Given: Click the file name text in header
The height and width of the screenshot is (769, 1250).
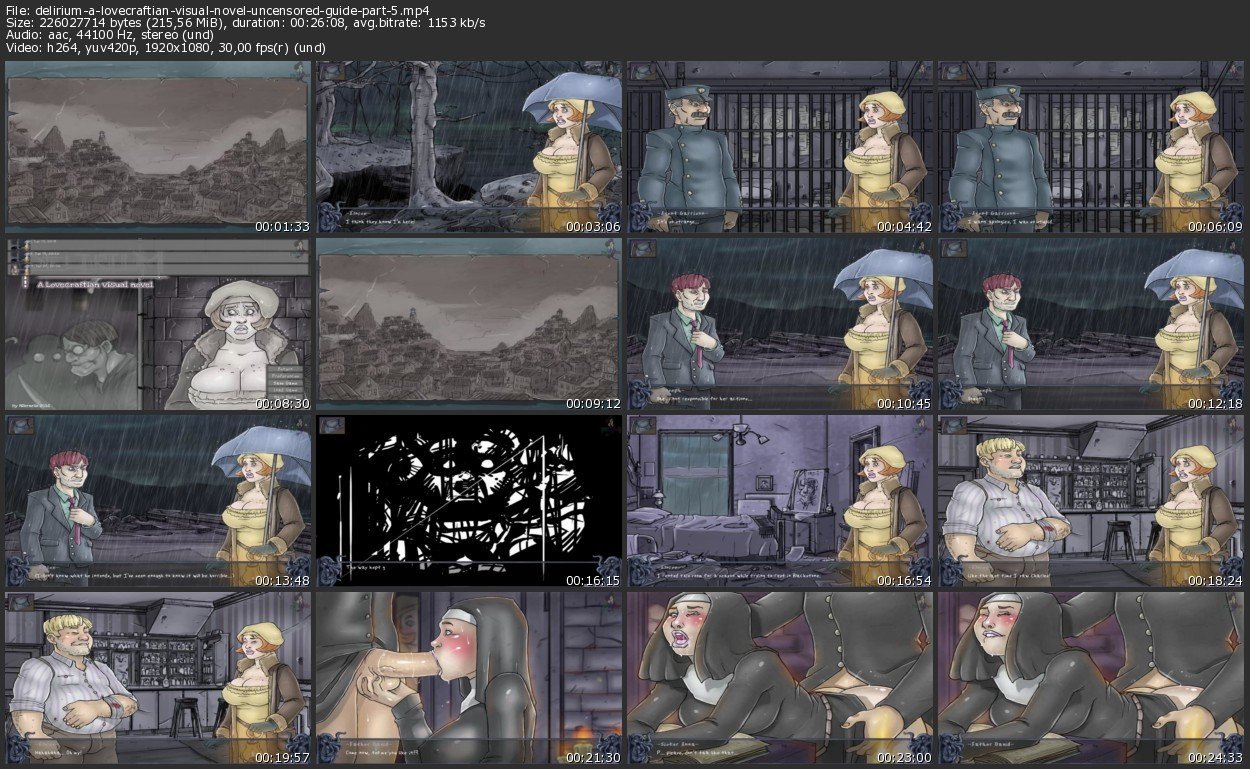Looking at the screenshot, I should point(229,10).
